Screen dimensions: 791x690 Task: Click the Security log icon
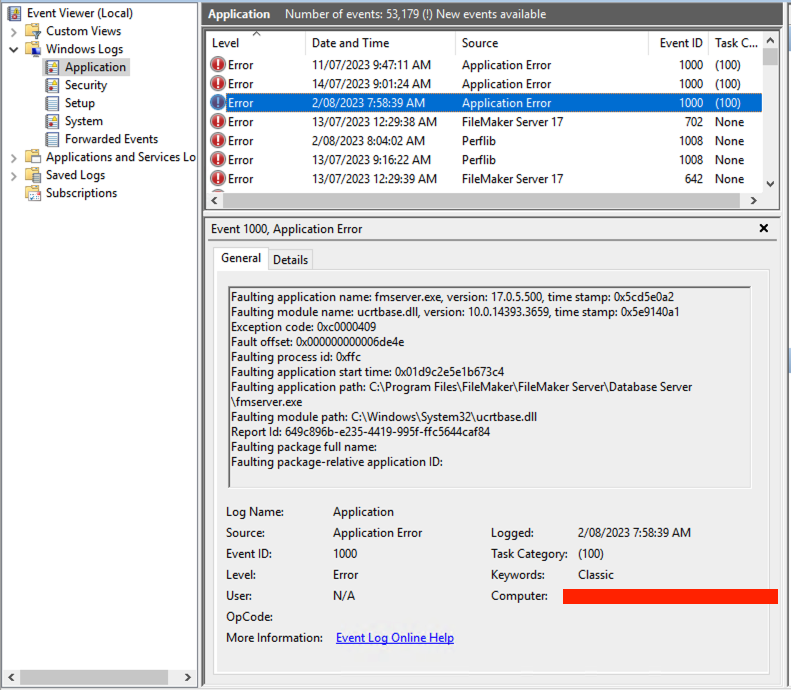pyautogui.click(x=52, y=85)
